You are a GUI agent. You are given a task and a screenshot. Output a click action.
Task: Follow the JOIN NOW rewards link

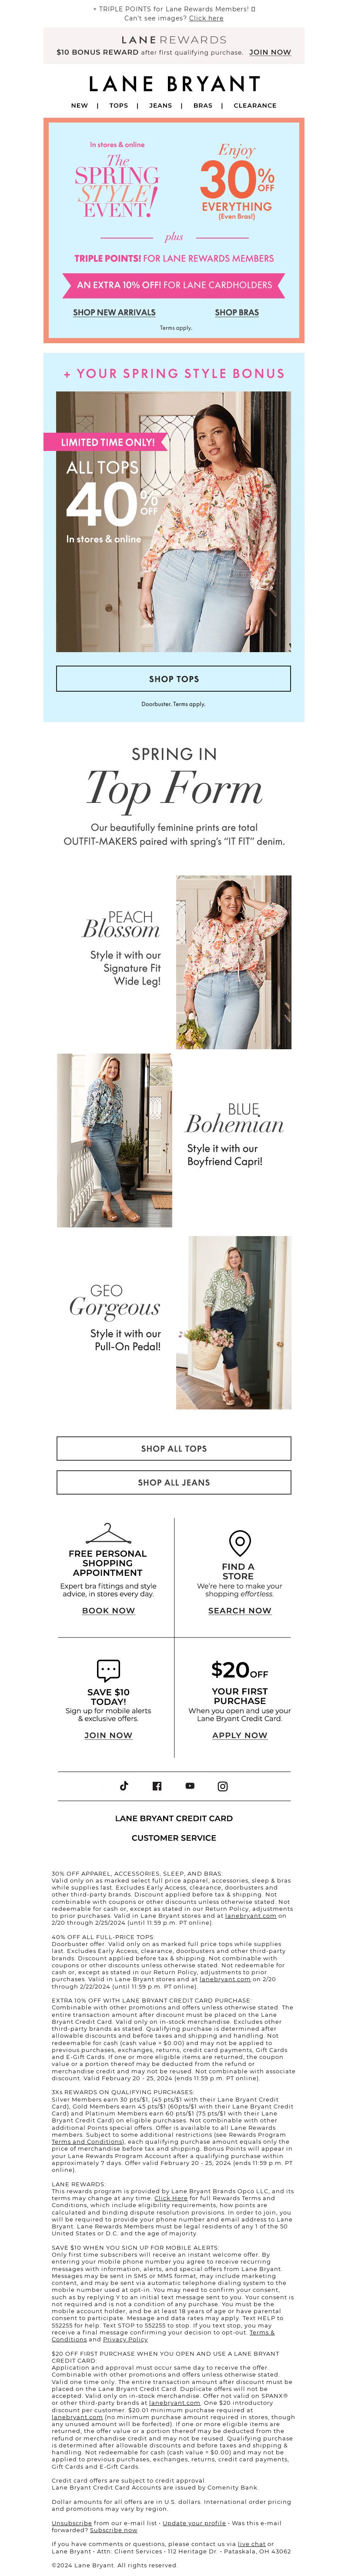270,52
